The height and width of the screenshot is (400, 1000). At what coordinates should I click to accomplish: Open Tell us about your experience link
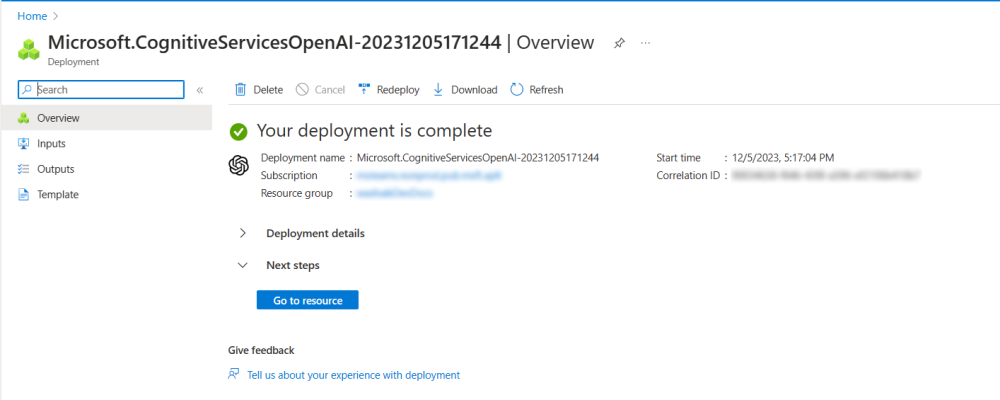[353, 375]
